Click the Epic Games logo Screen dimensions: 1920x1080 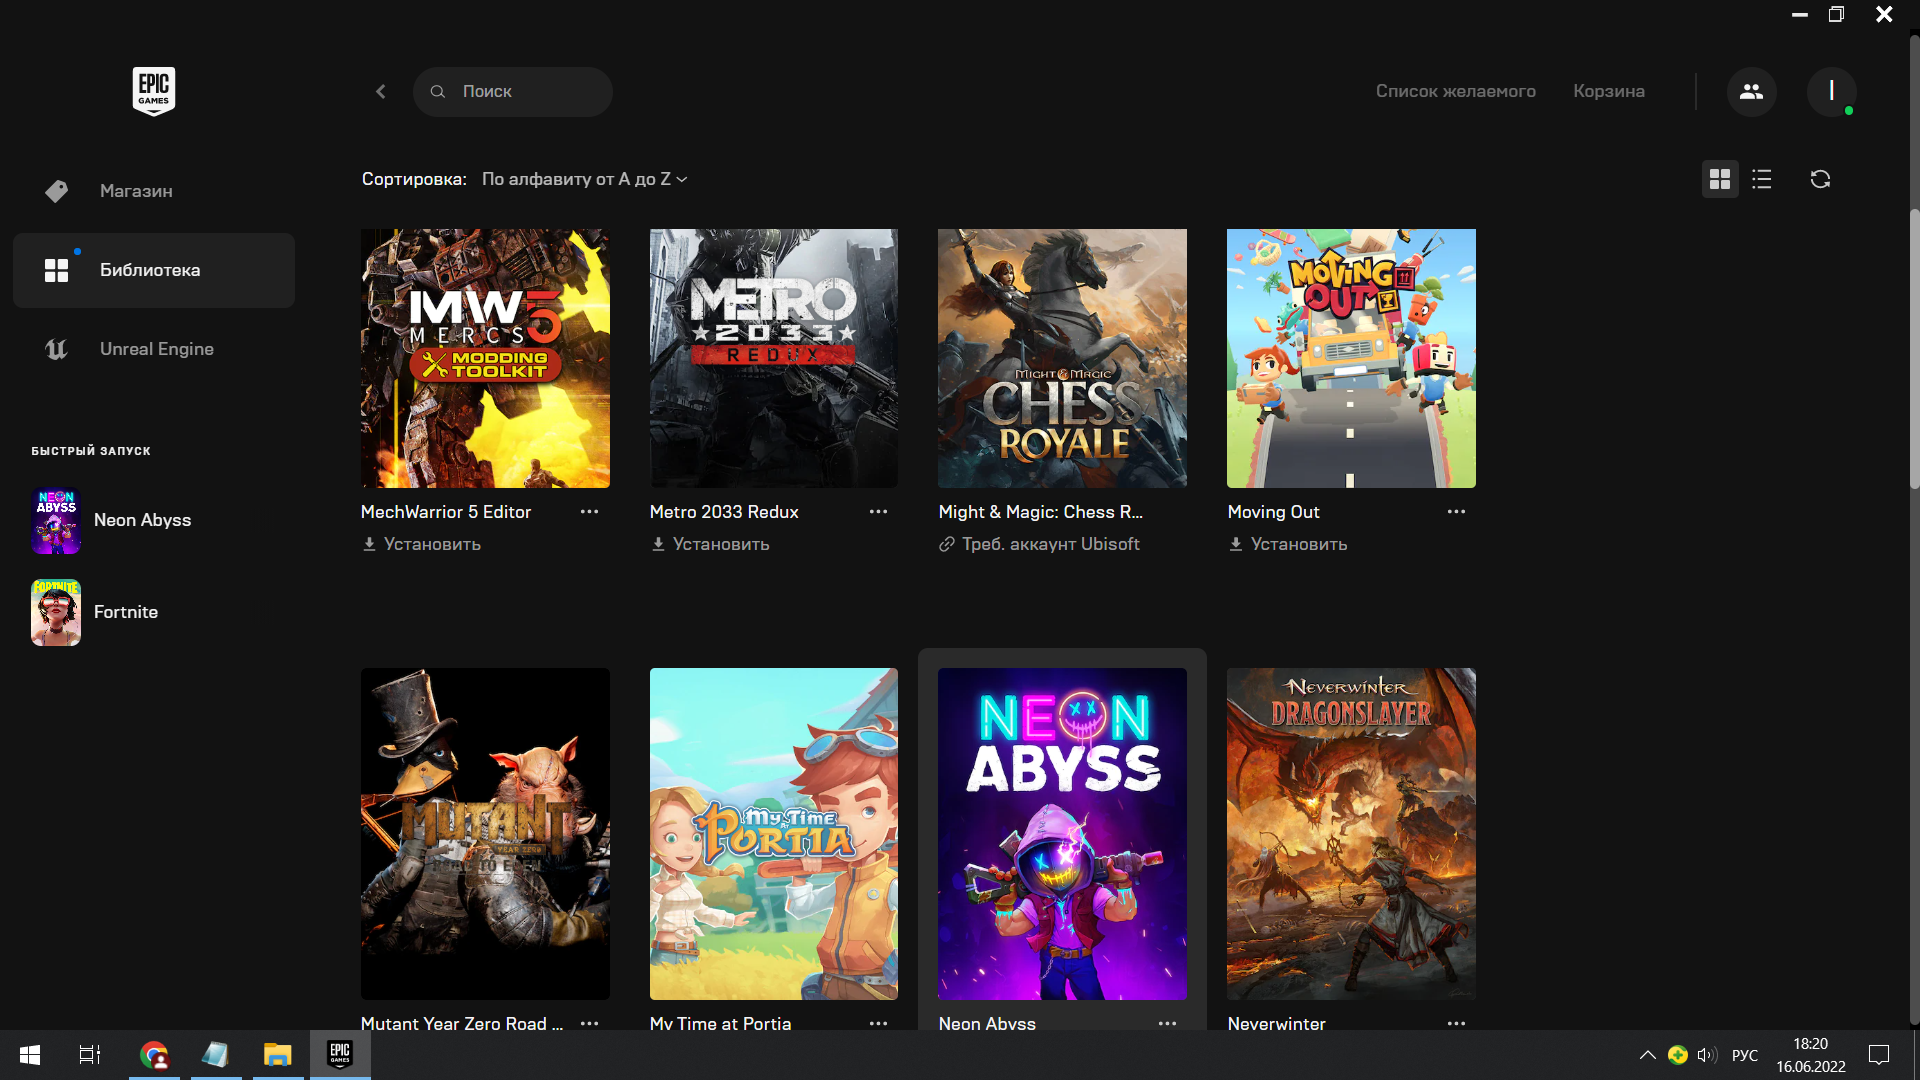154,91
